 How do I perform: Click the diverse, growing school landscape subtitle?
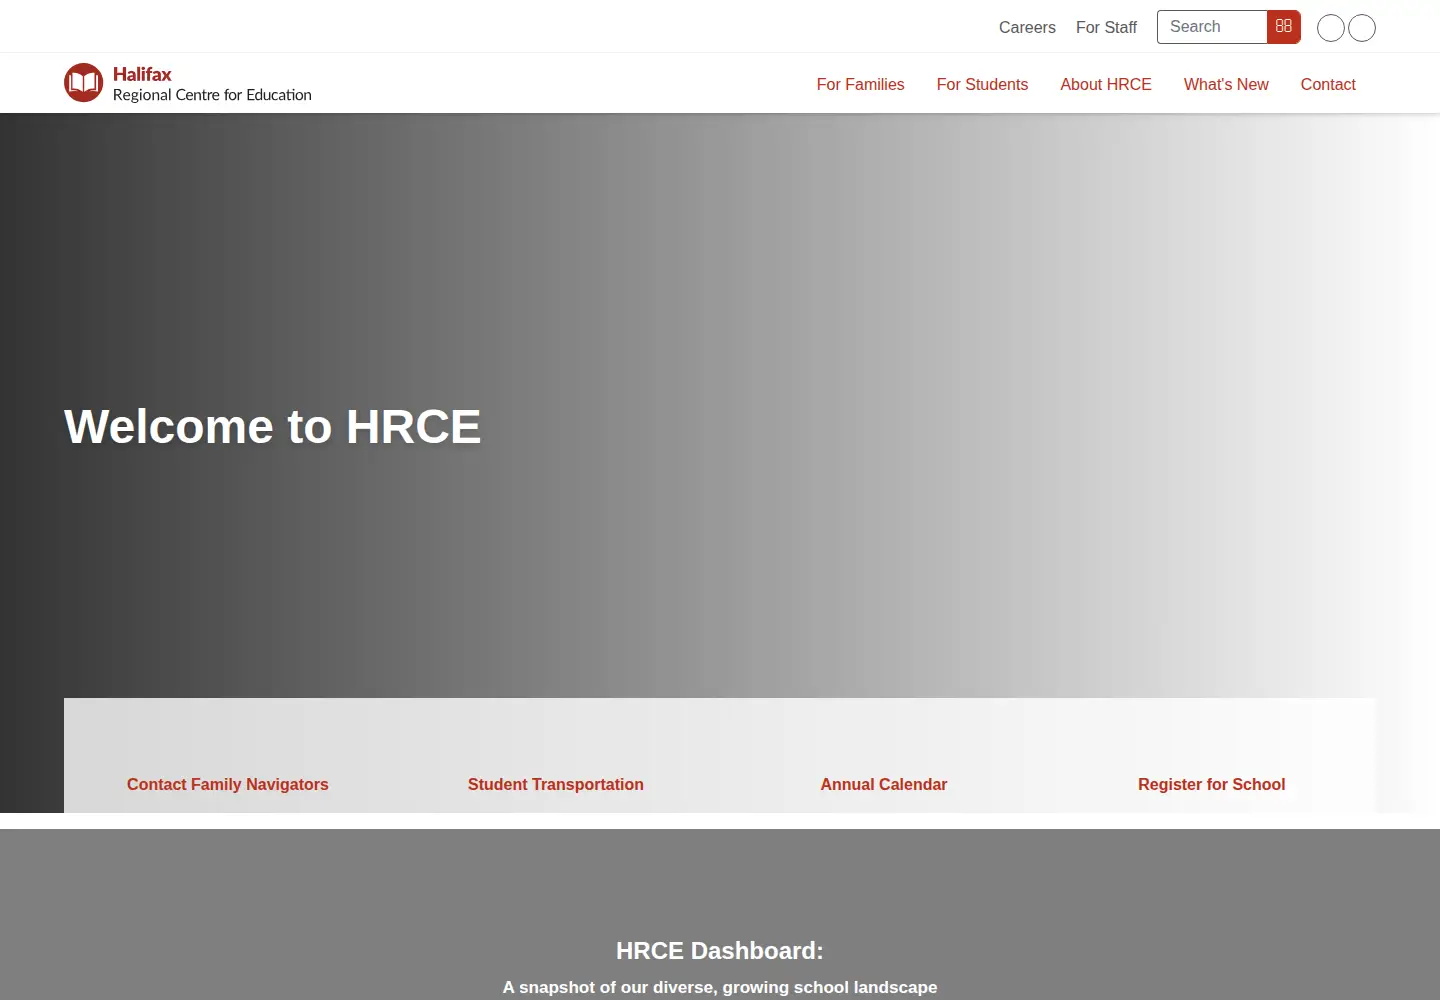720,987
